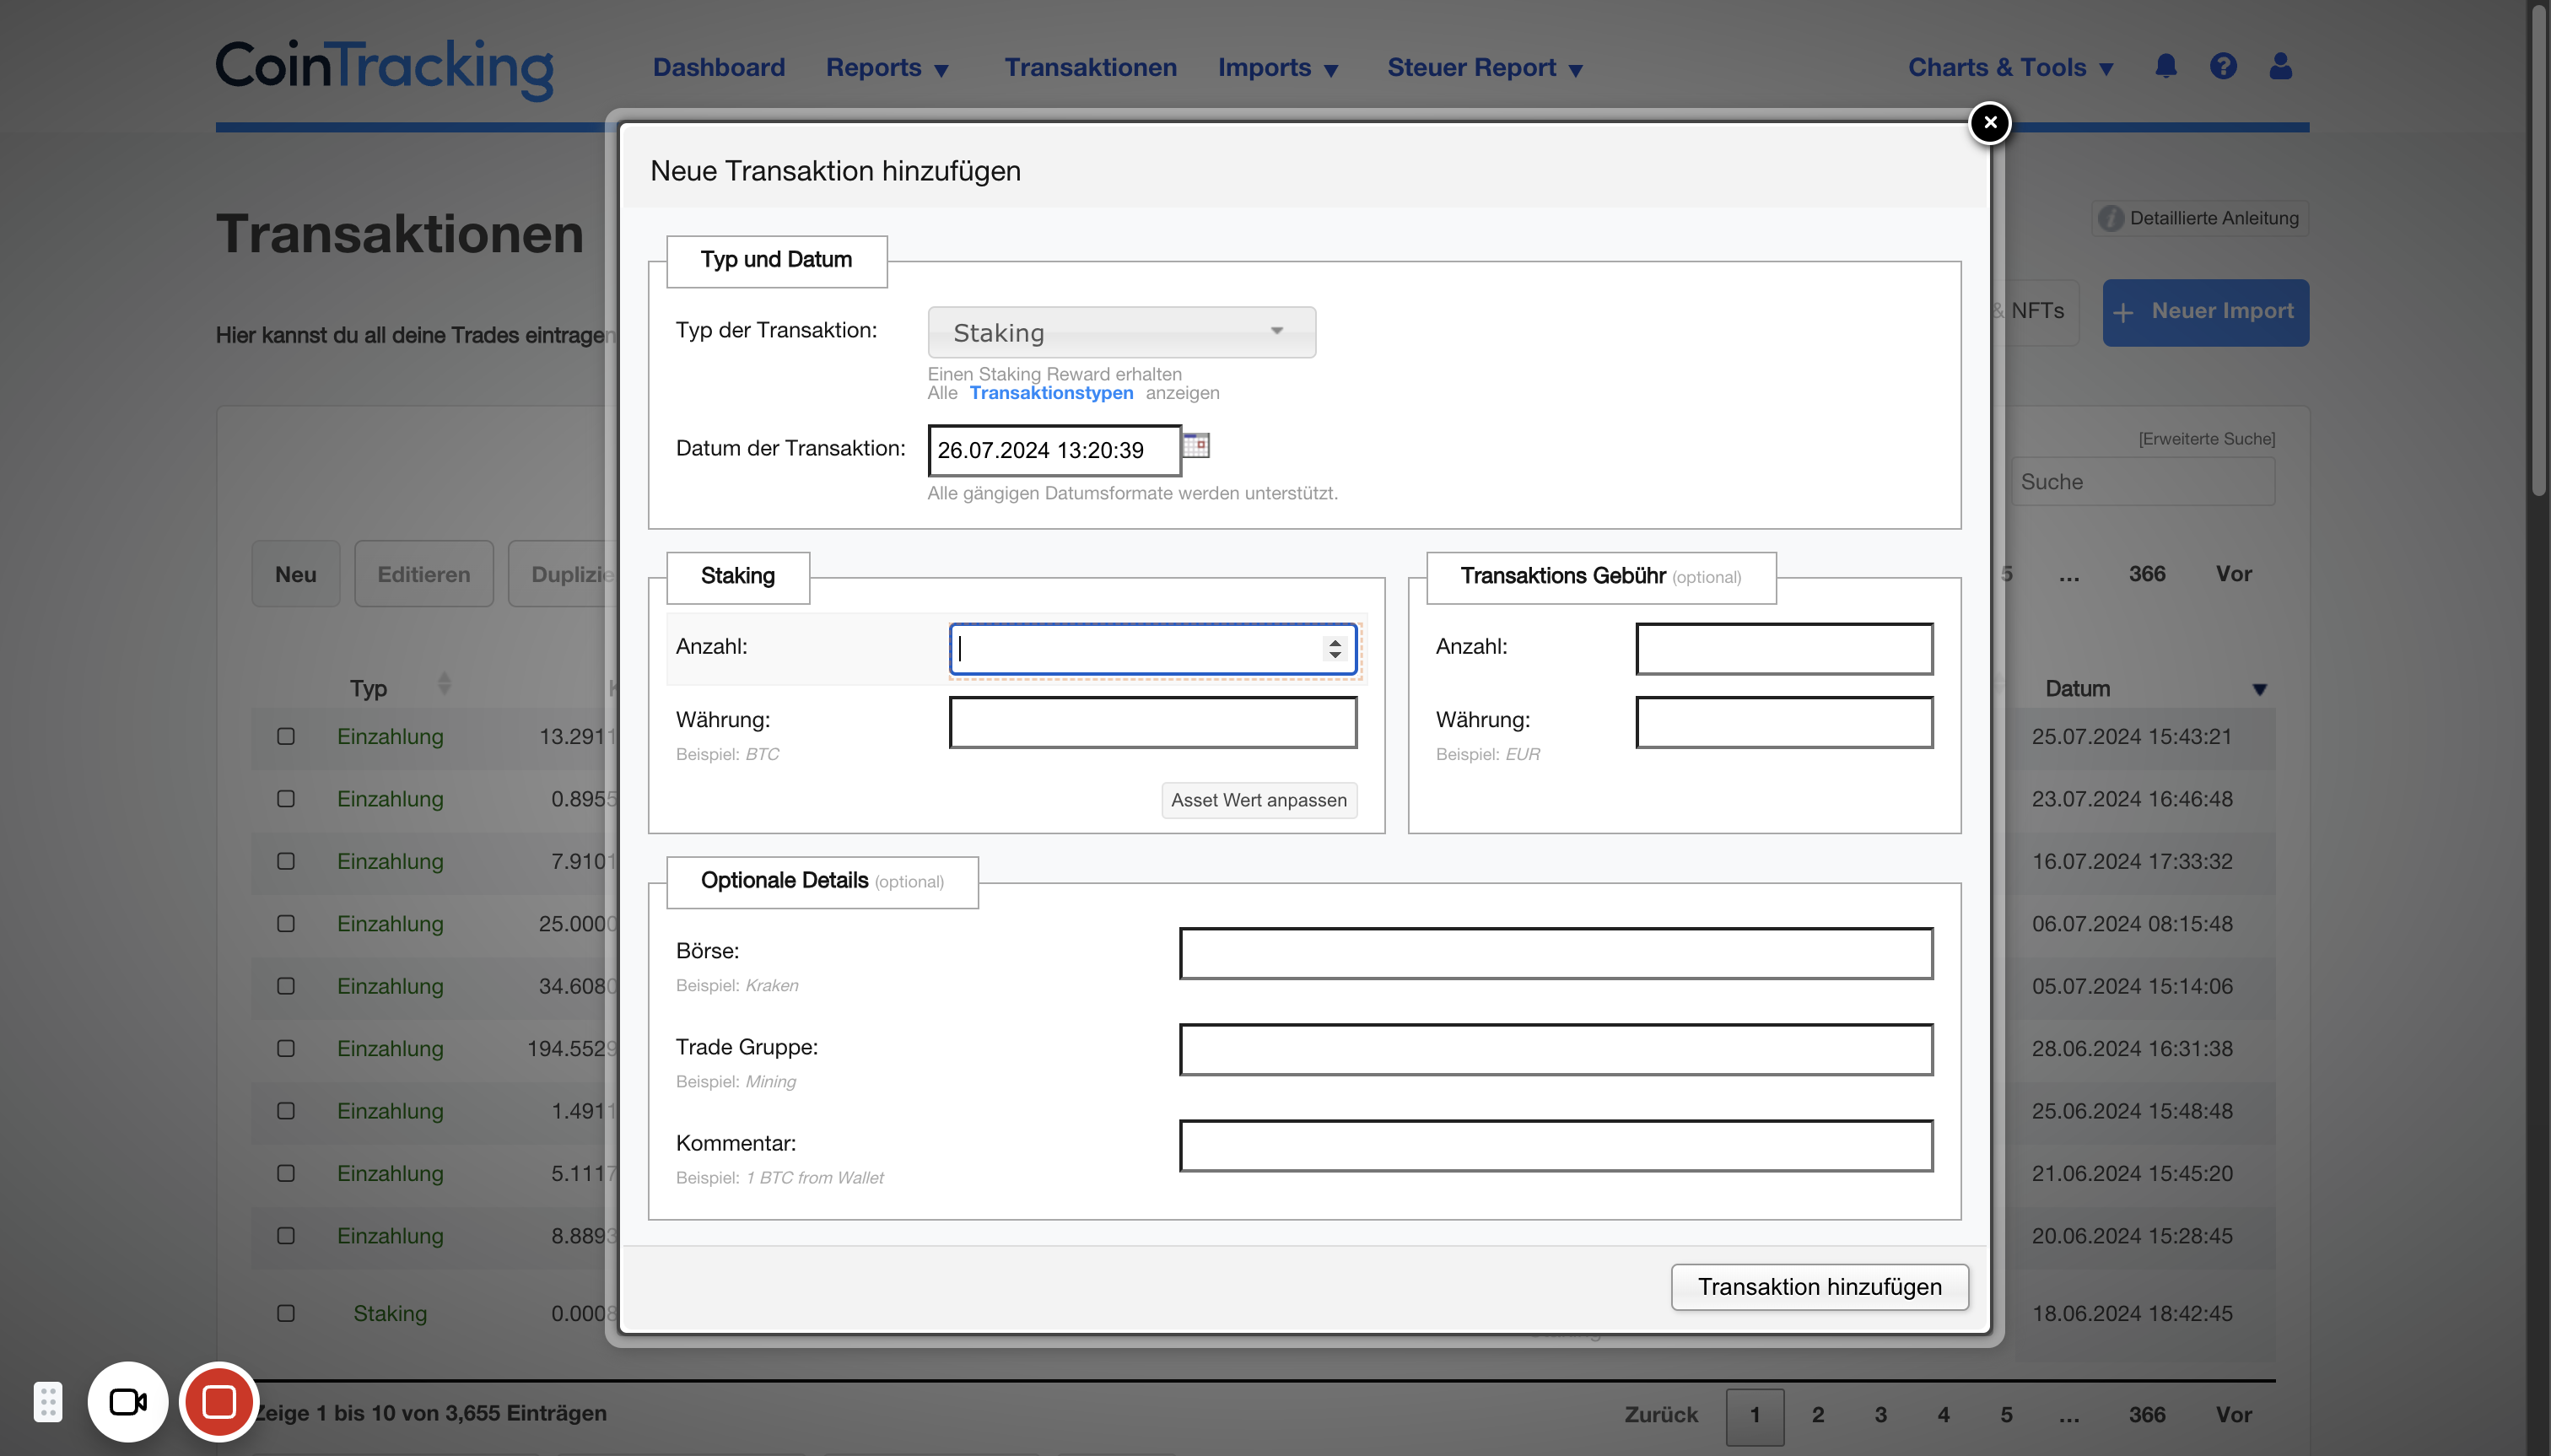Image resolution: width=2551 pixels, height=1456 pixels.
Task: Click Zurück in the bottom pagination
Action: (1661, 1415)
